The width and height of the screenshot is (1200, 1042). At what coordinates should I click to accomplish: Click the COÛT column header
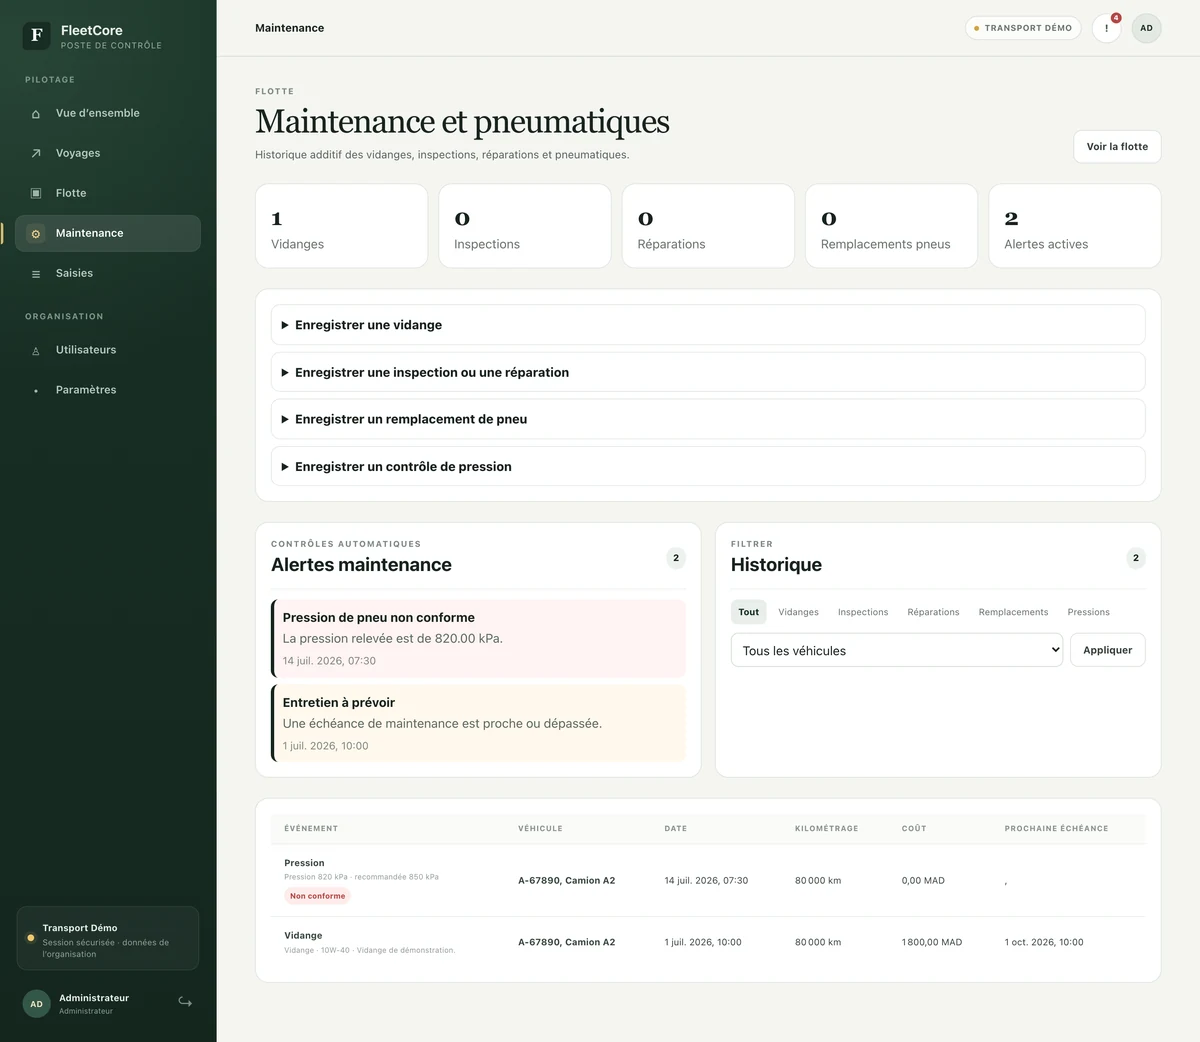coord(914,828)
